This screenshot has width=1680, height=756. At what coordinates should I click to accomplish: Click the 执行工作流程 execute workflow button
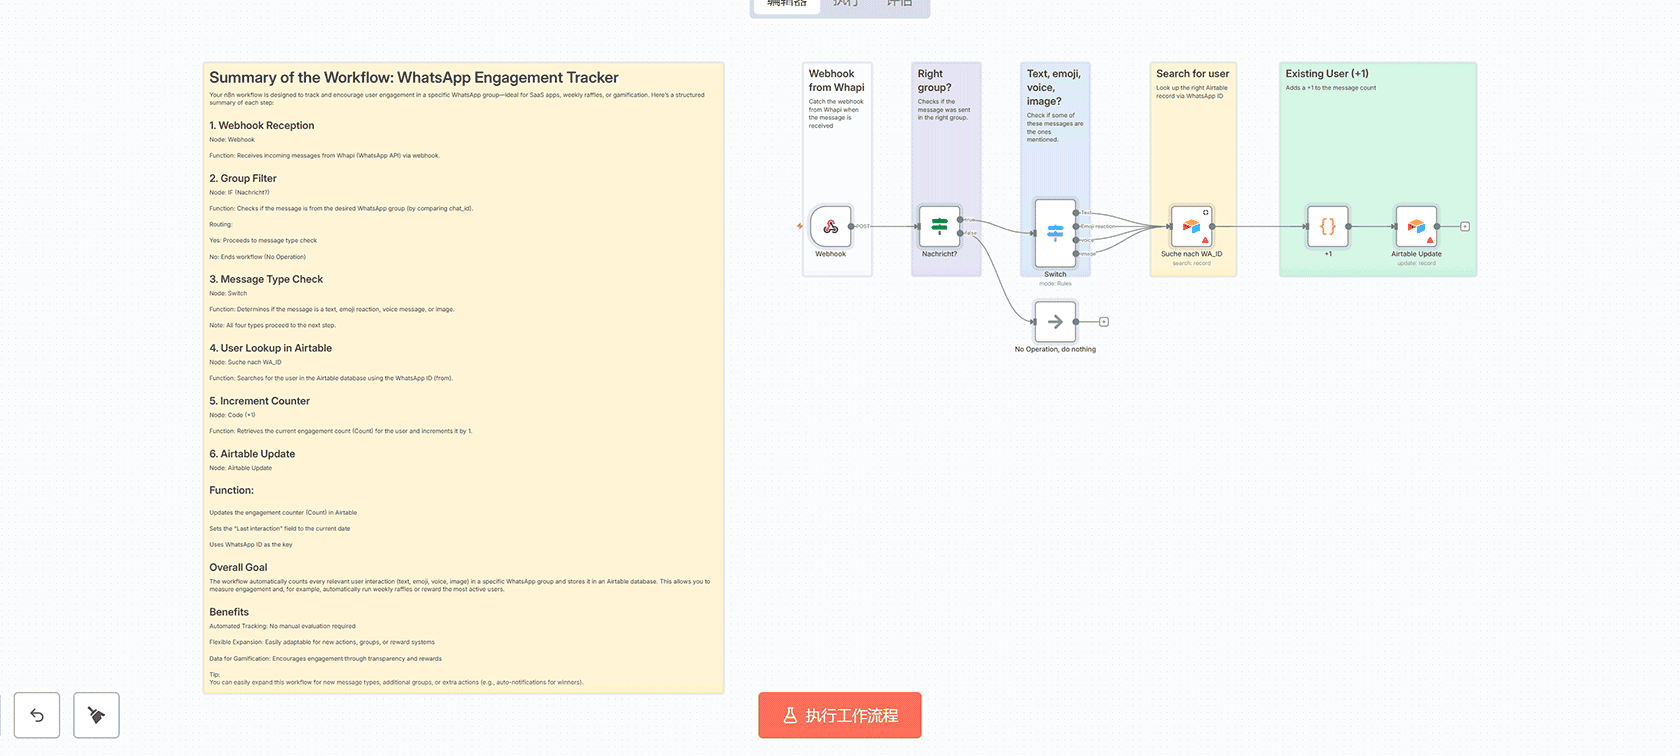click(839, 715)
